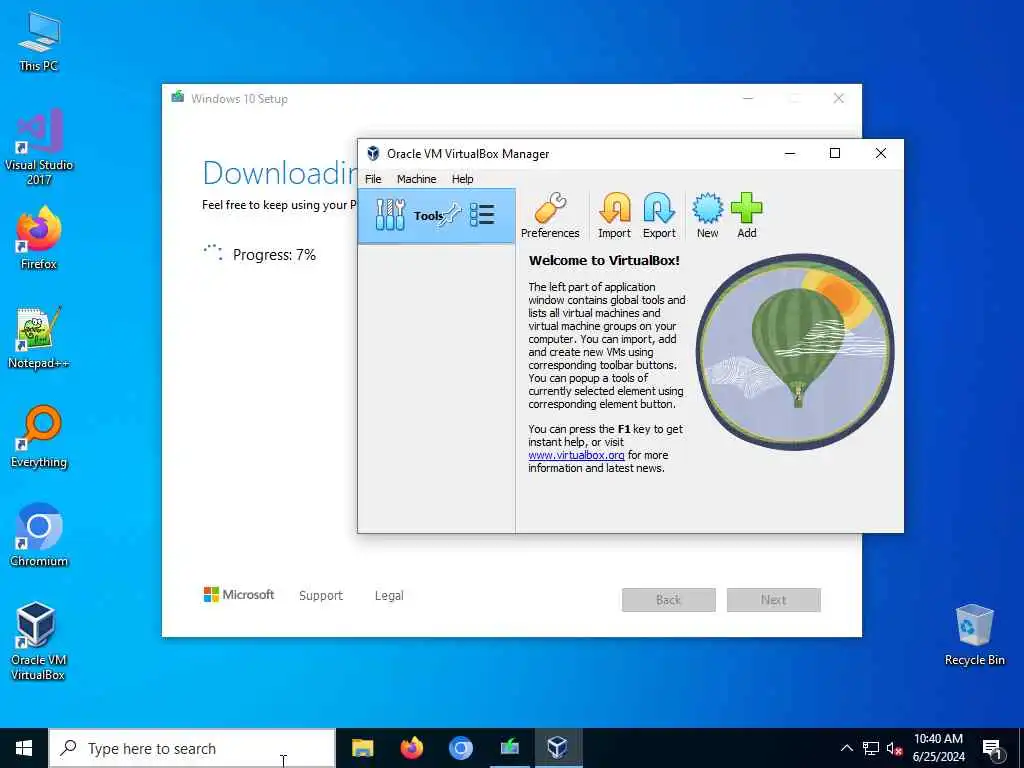Select the Tools item in left pane

pos(436,216)
